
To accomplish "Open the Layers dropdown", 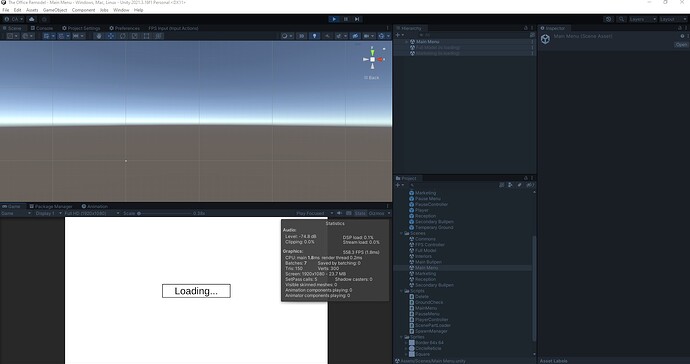I will coord(643,19).
